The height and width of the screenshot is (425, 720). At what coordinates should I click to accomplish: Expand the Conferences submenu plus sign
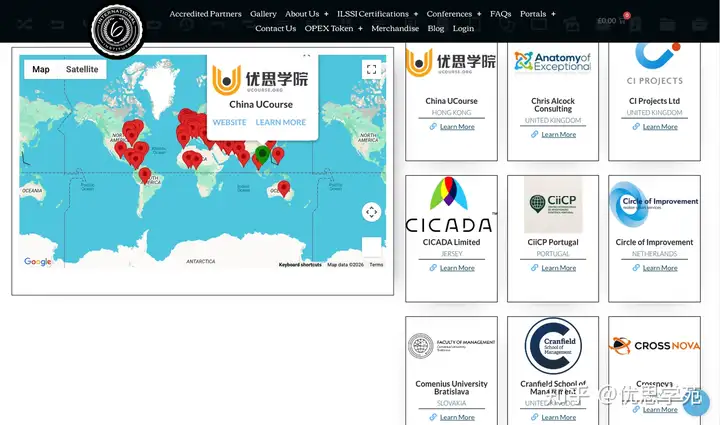tap(479, 14)
